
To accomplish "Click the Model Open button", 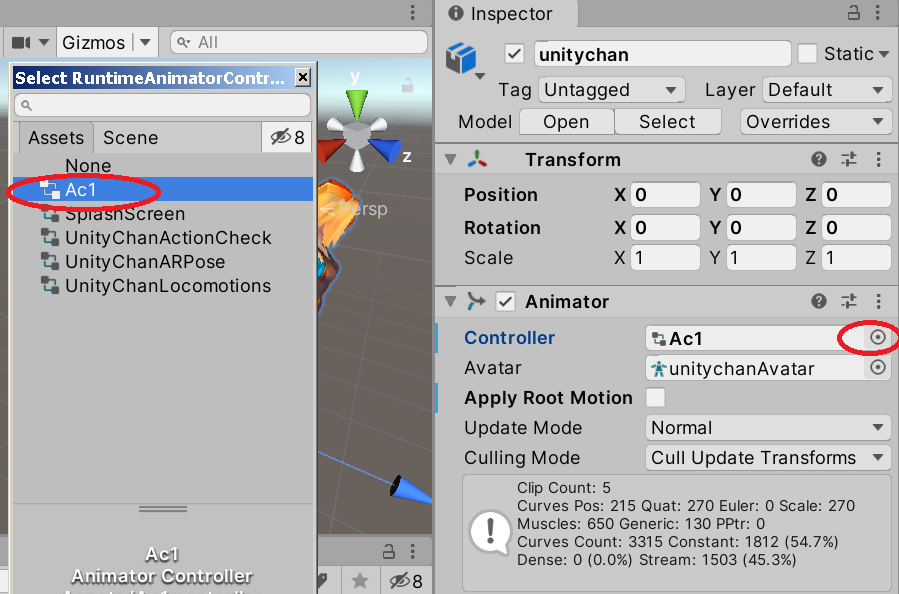I will (566, 122).
